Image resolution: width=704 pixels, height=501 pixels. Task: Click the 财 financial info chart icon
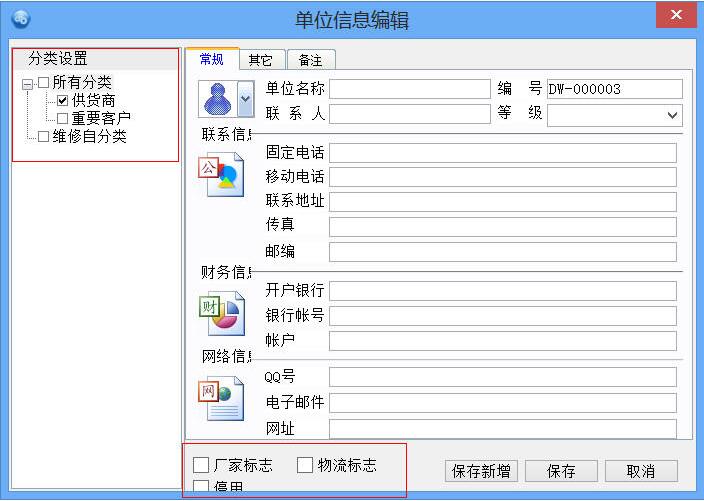pyautogui.click(x=222, y=314)
